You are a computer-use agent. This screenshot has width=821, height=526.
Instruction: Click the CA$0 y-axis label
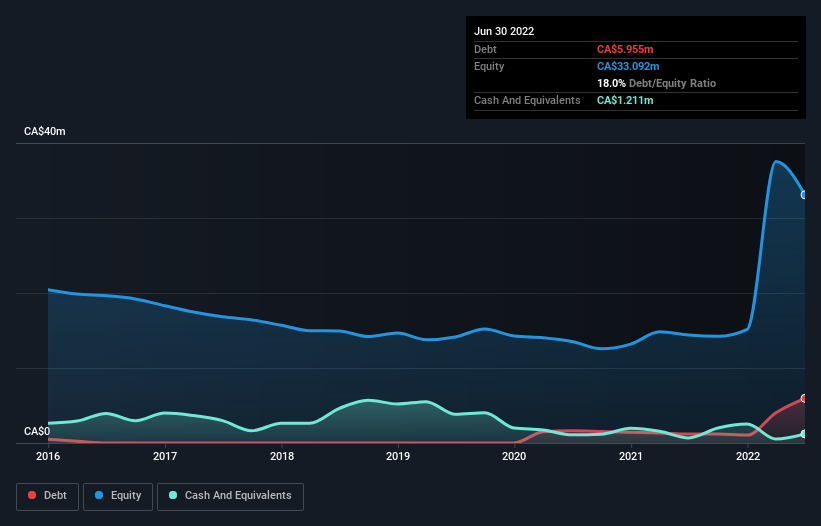coord(37,431)
